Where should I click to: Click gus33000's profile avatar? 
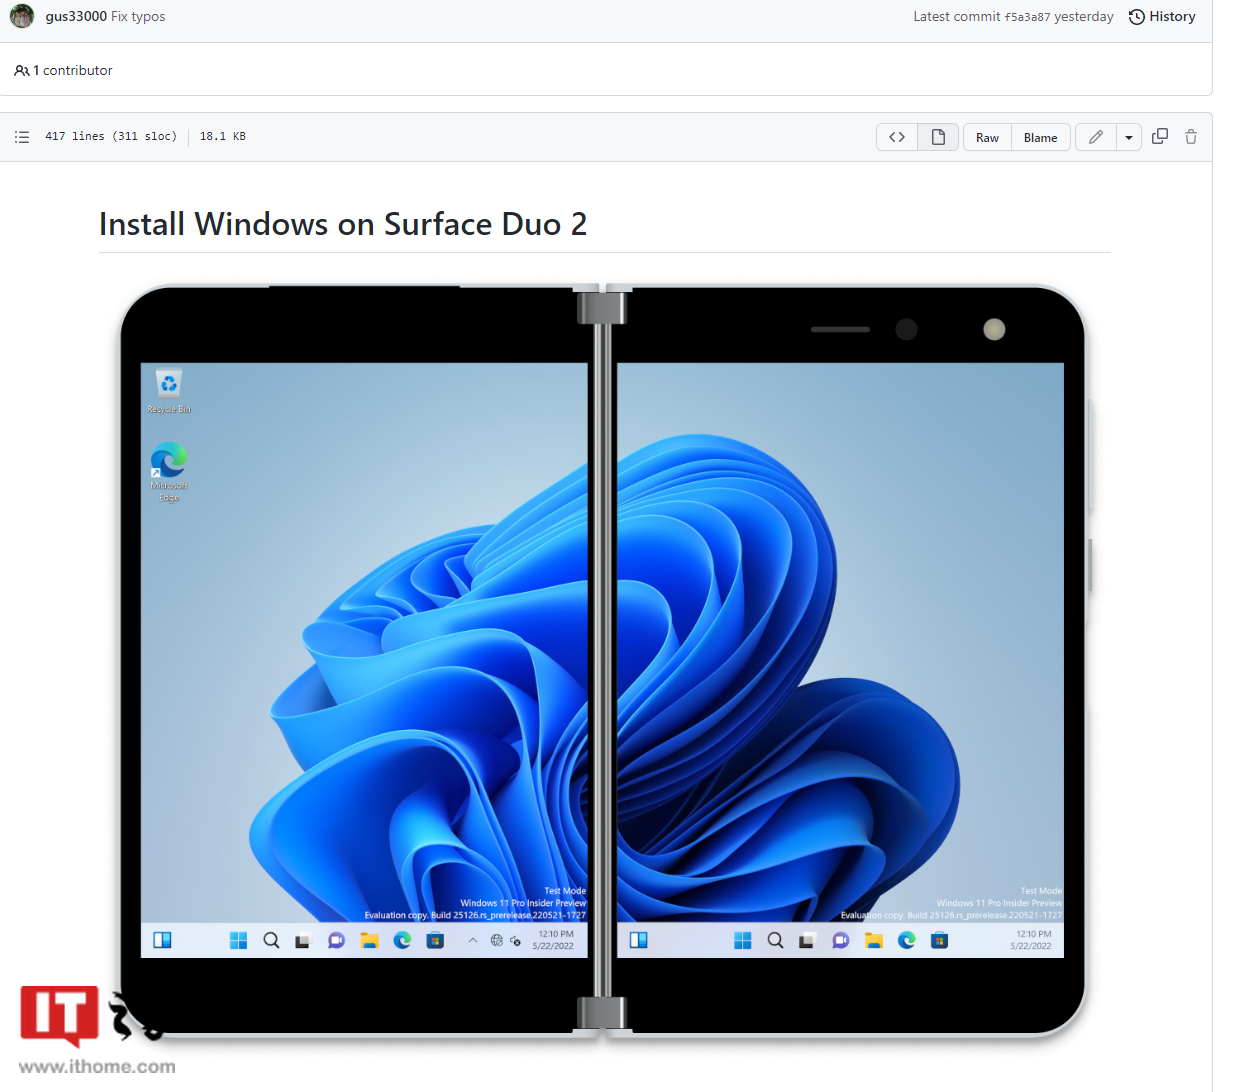(x=21, y=16)
